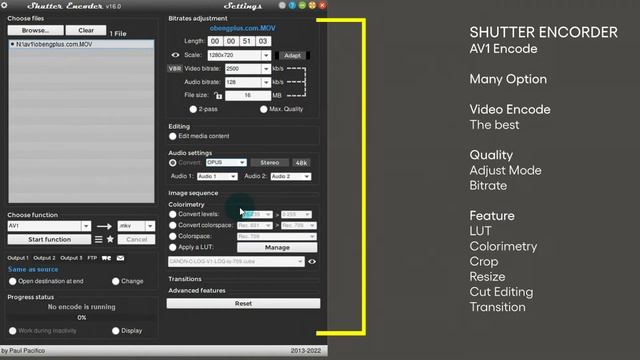Click the Length frames field 03
Viewport: 640px width, 360px height.
point(263,41)
